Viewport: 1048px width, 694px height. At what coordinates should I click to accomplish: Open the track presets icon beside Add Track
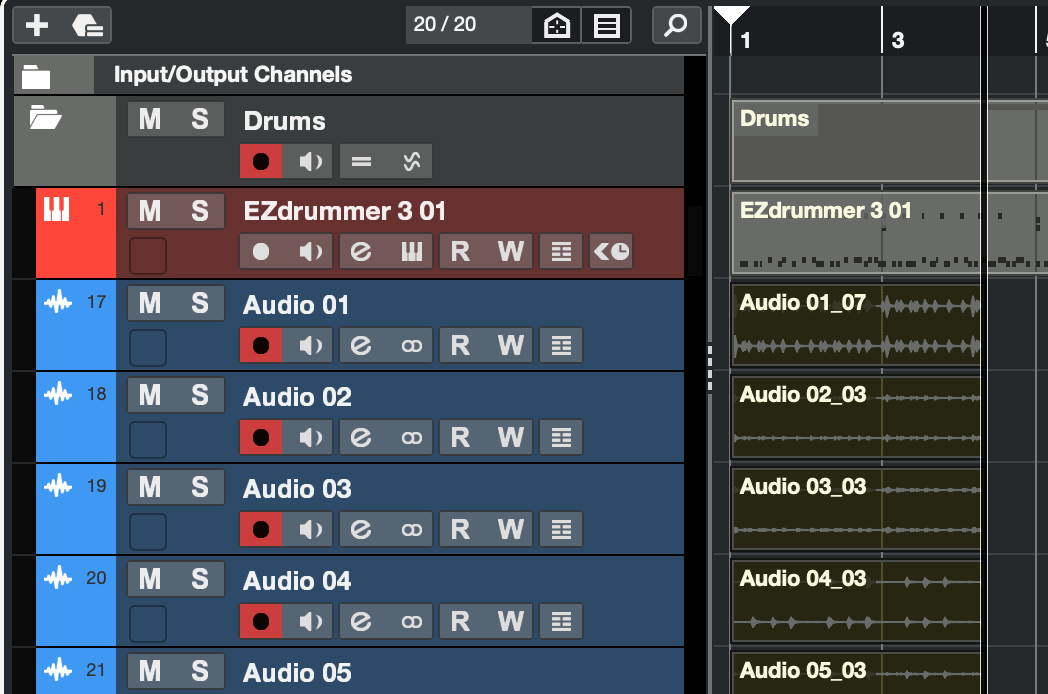point(88,25)
